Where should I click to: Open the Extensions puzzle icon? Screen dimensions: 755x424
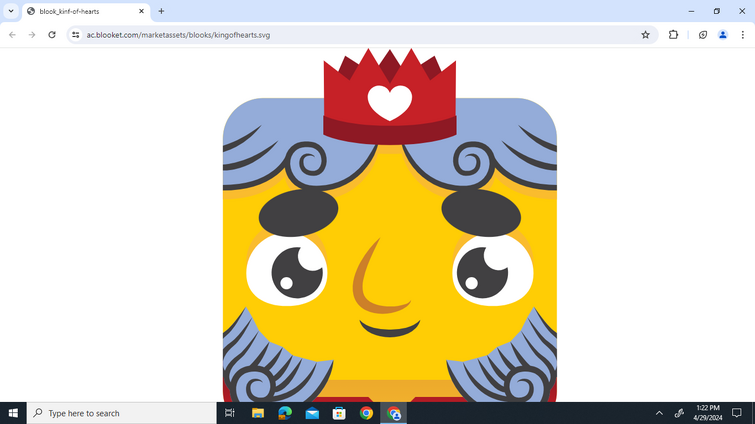coord(673,35)
